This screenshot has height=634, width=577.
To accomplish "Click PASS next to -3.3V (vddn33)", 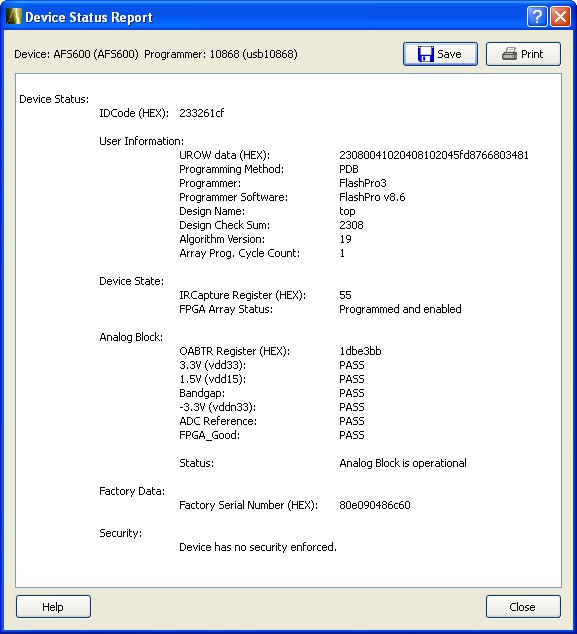I will tap(352, 407).
